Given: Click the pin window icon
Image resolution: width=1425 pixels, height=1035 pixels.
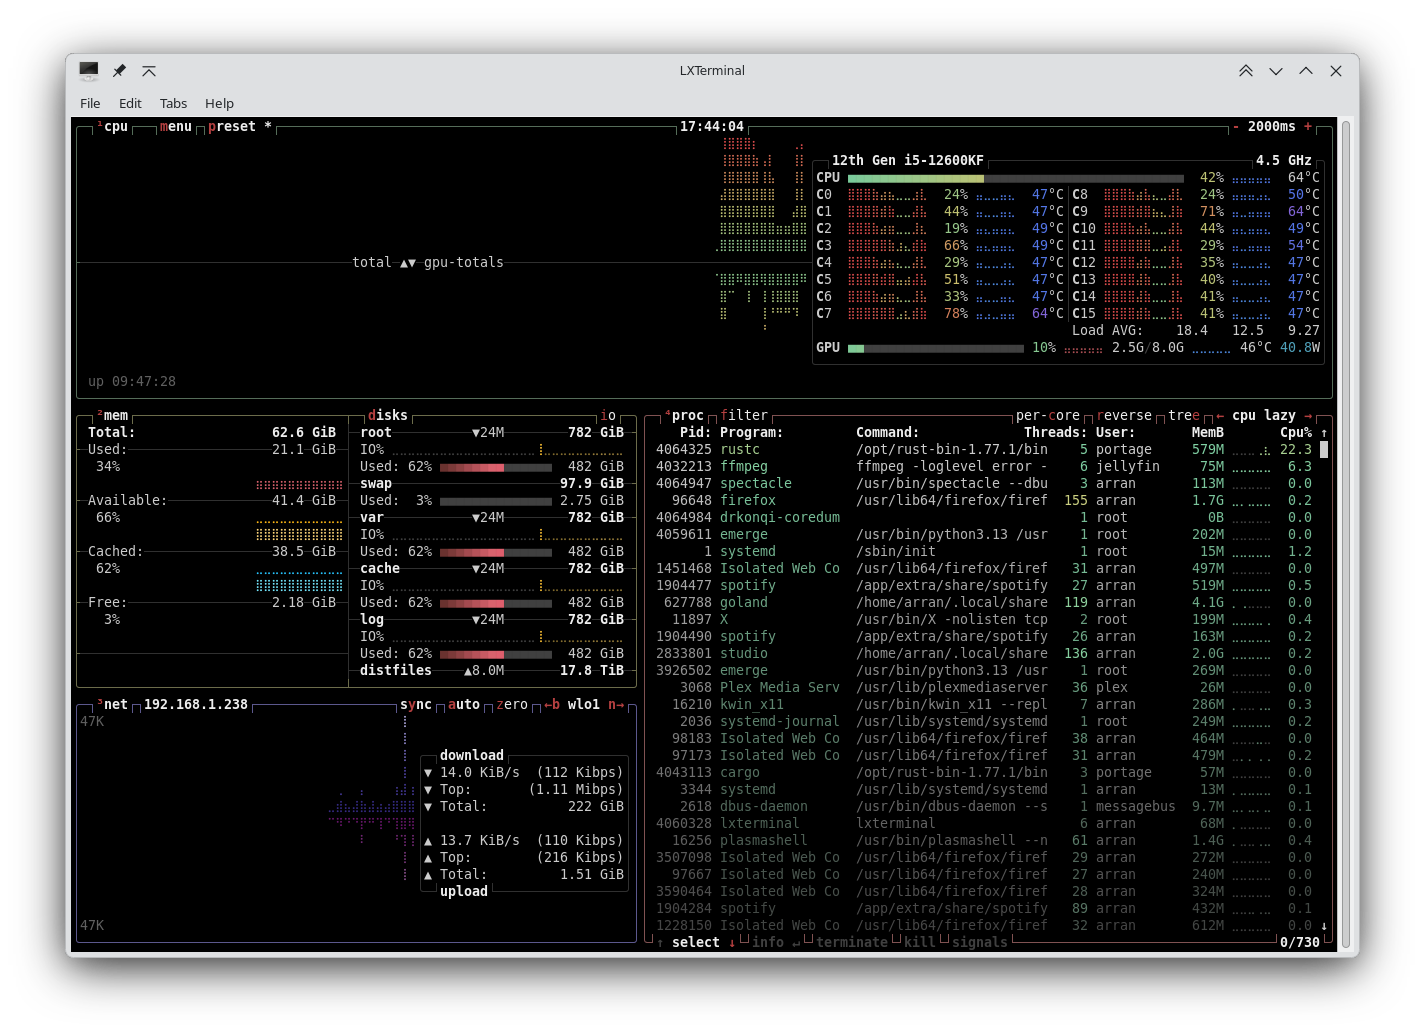Looking at the screenshot, I should pos(119,71).
